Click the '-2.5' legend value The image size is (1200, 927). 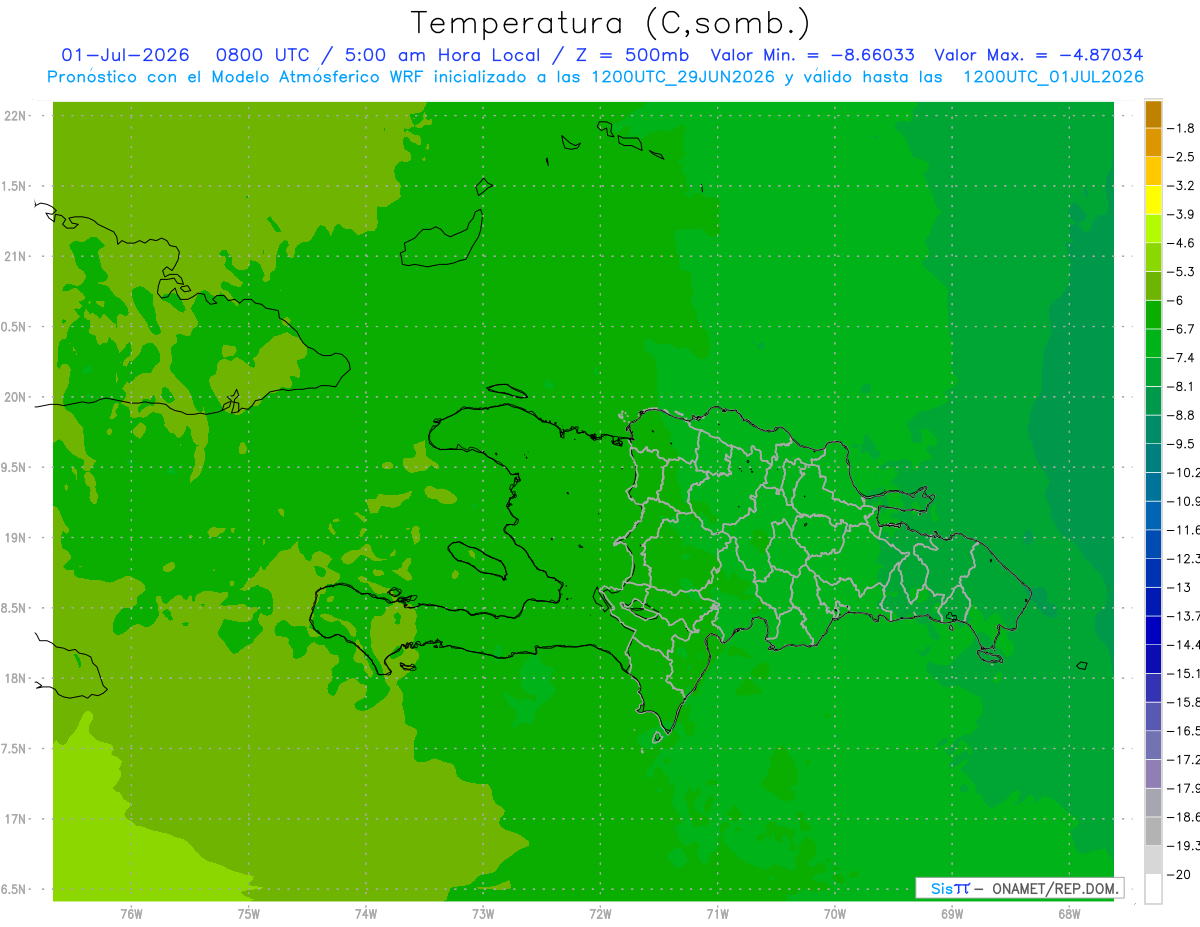(1182, 157)
